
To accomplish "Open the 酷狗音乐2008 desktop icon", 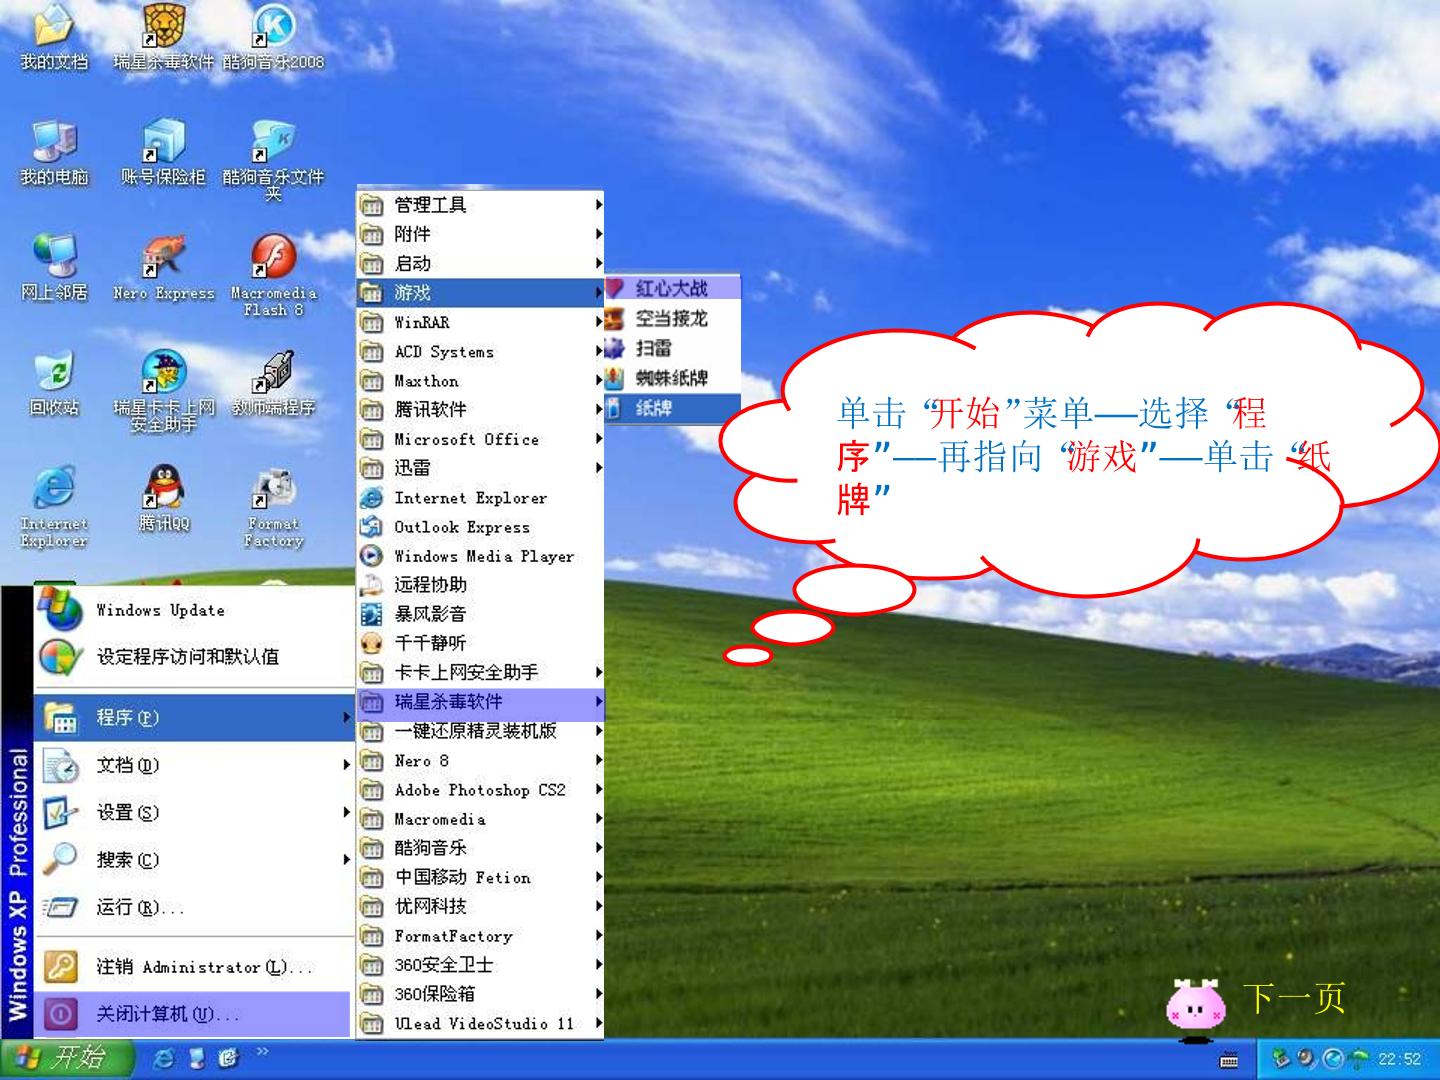I will coord(273,38).
